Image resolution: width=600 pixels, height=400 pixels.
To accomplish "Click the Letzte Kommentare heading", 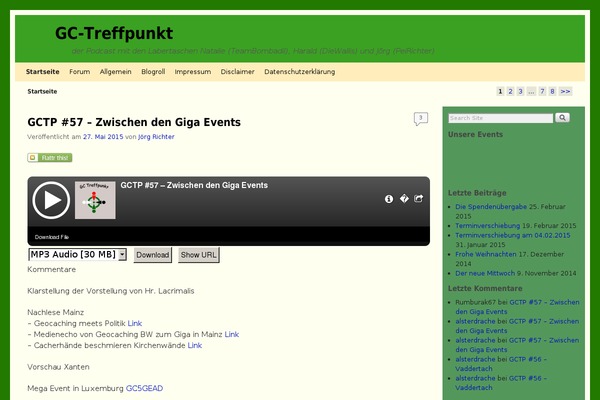I will (x=485, y=288).
